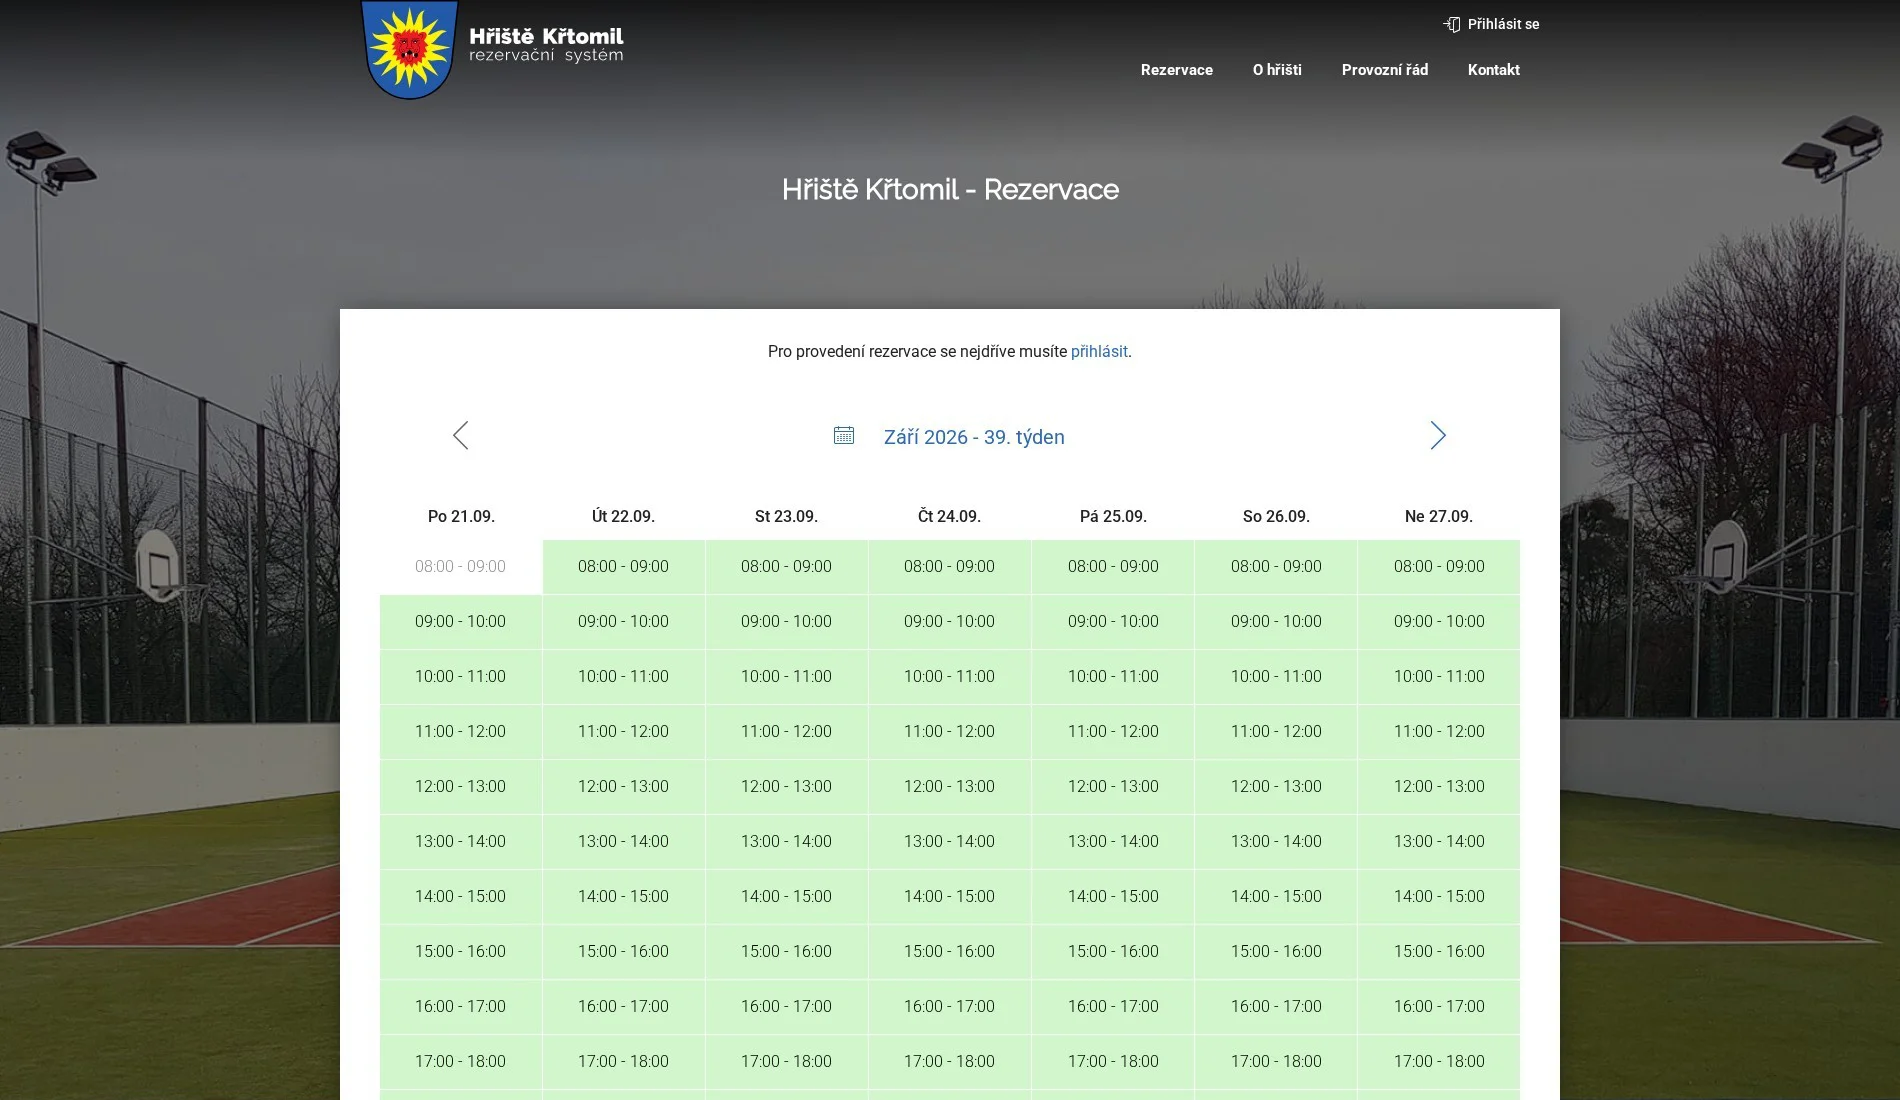
Task: Select Saturday 26.09. slot 09:00 - 10:00
Action: pos(1276,622)
